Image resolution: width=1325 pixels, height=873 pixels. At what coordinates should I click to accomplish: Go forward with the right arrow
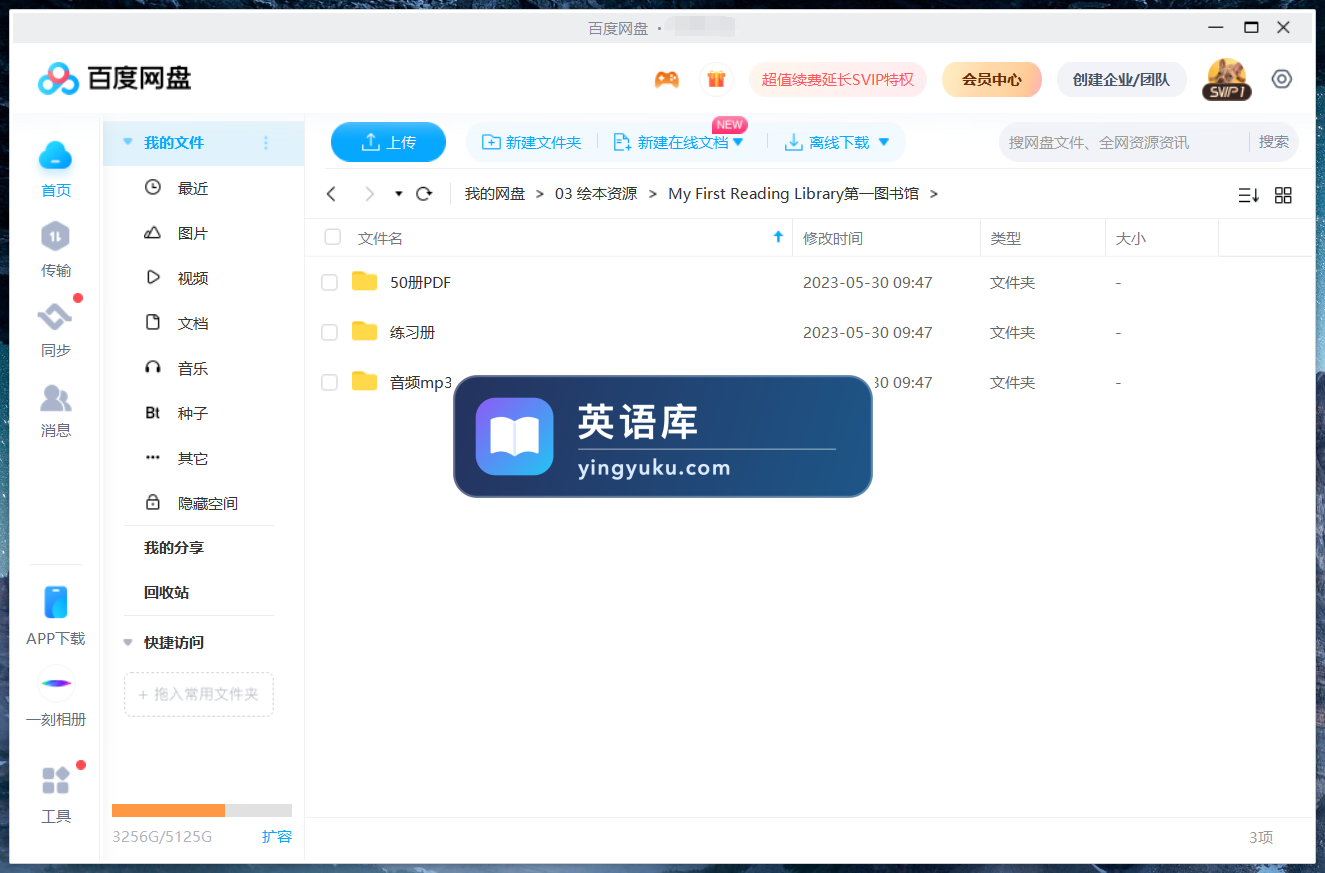(x=369, y=194)
